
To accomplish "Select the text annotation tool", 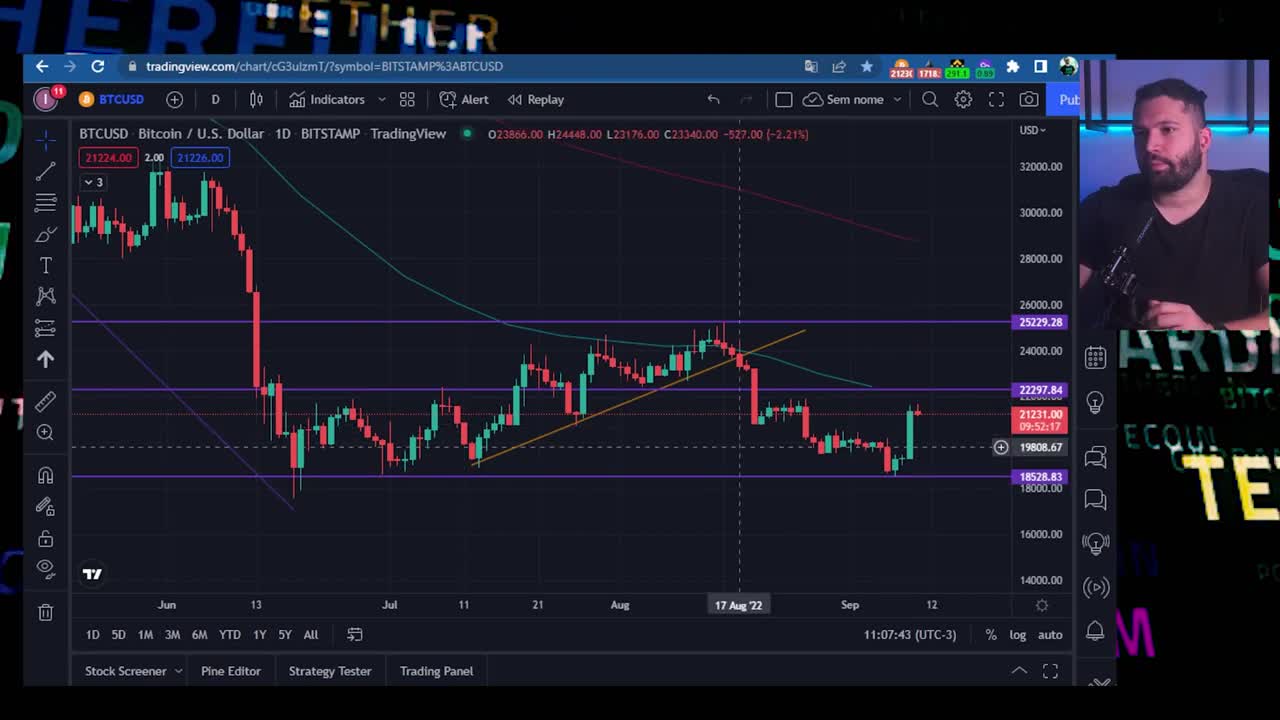I will pyautogui.click(x=45, y=265).
